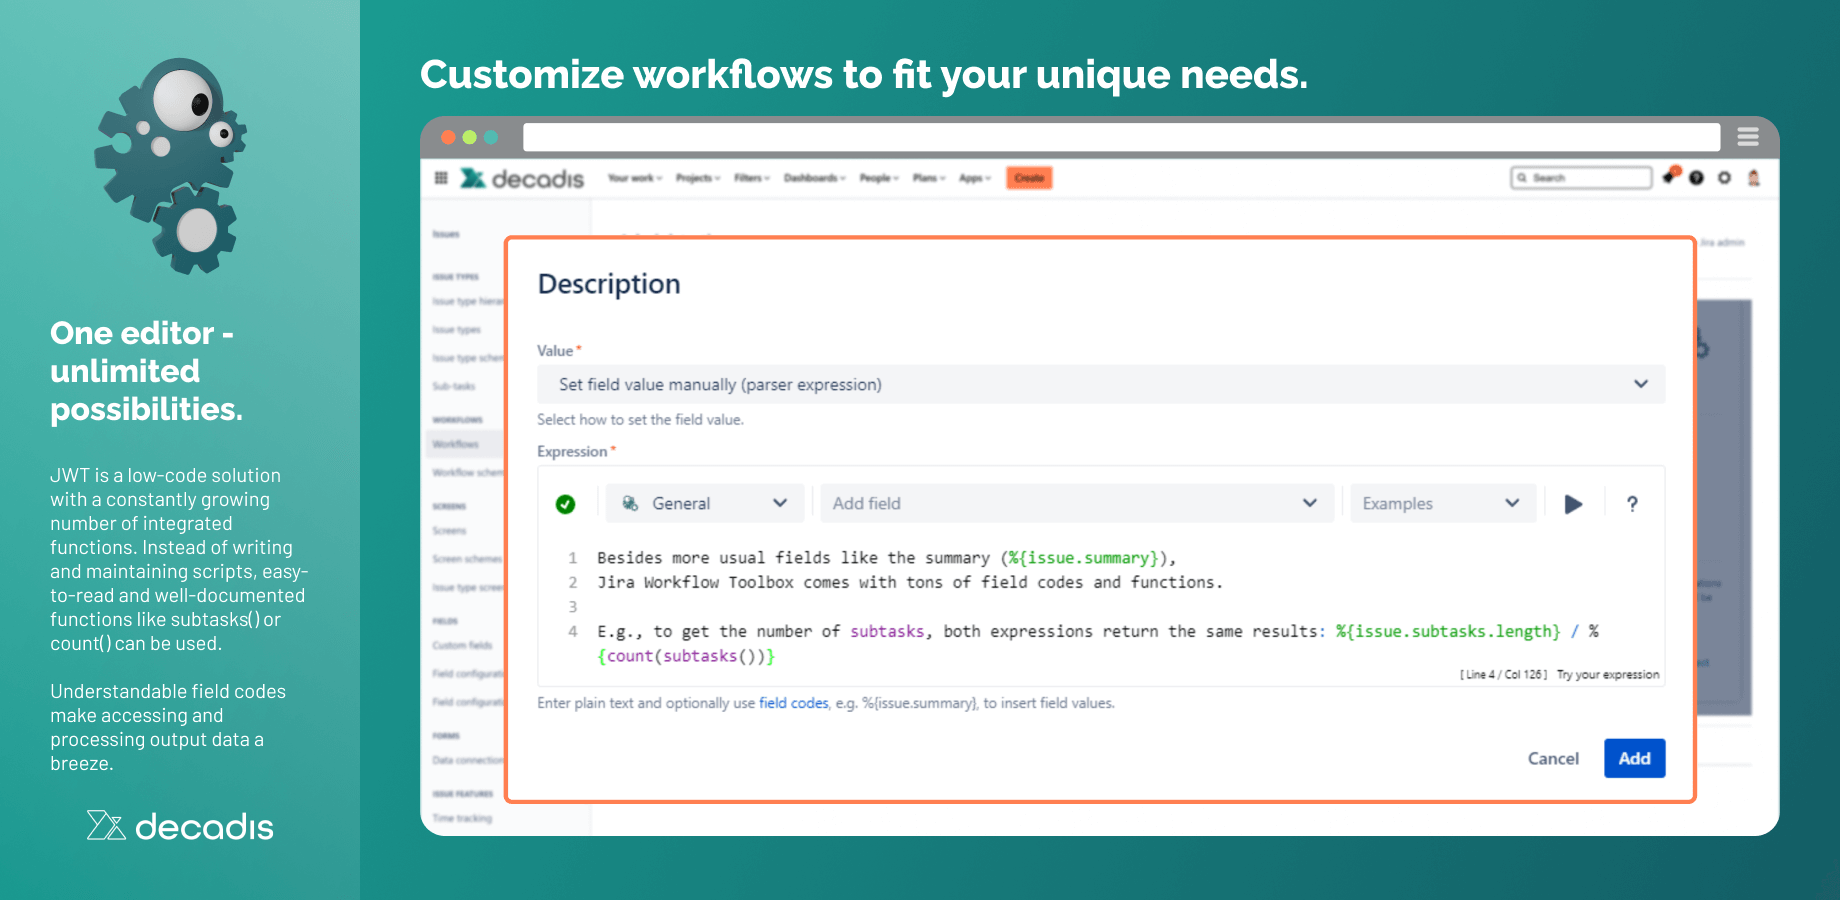Viewport: 1840px width, 900px height.
Task: Click the yellow browser window dot
Action: point(469,137)
